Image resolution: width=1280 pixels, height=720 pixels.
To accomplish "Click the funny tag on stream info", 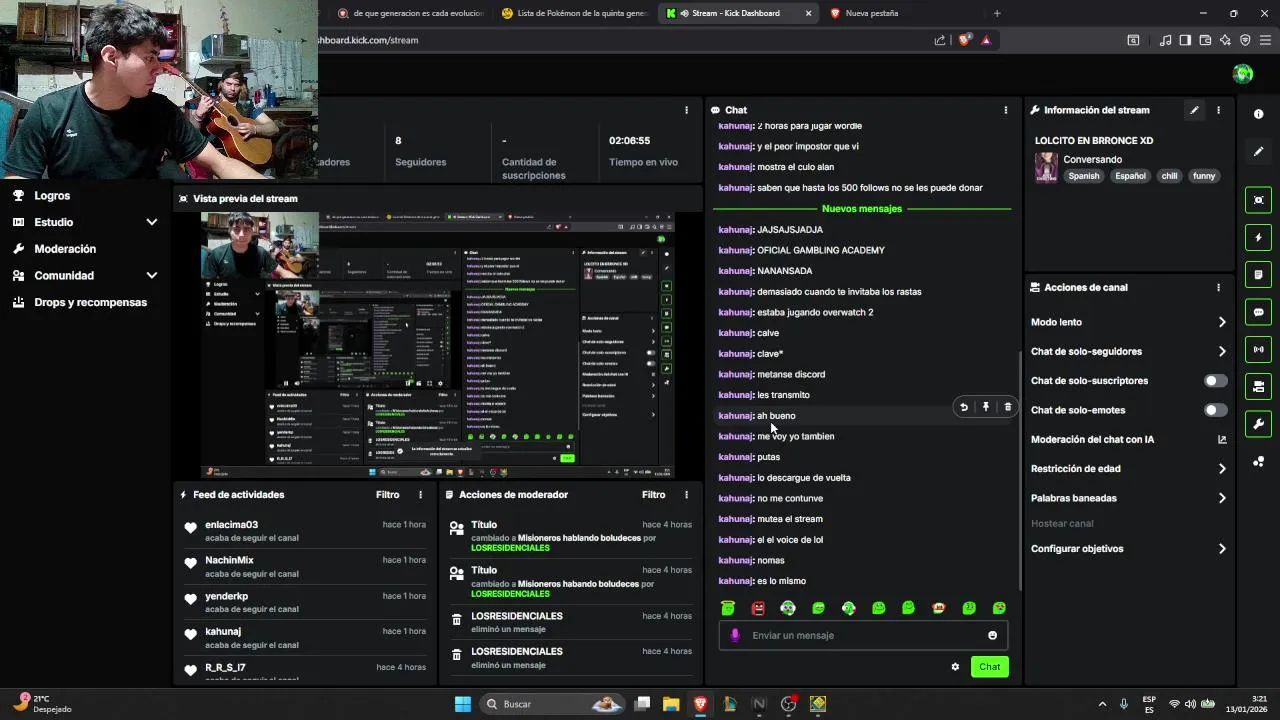I will (1204, 176).
